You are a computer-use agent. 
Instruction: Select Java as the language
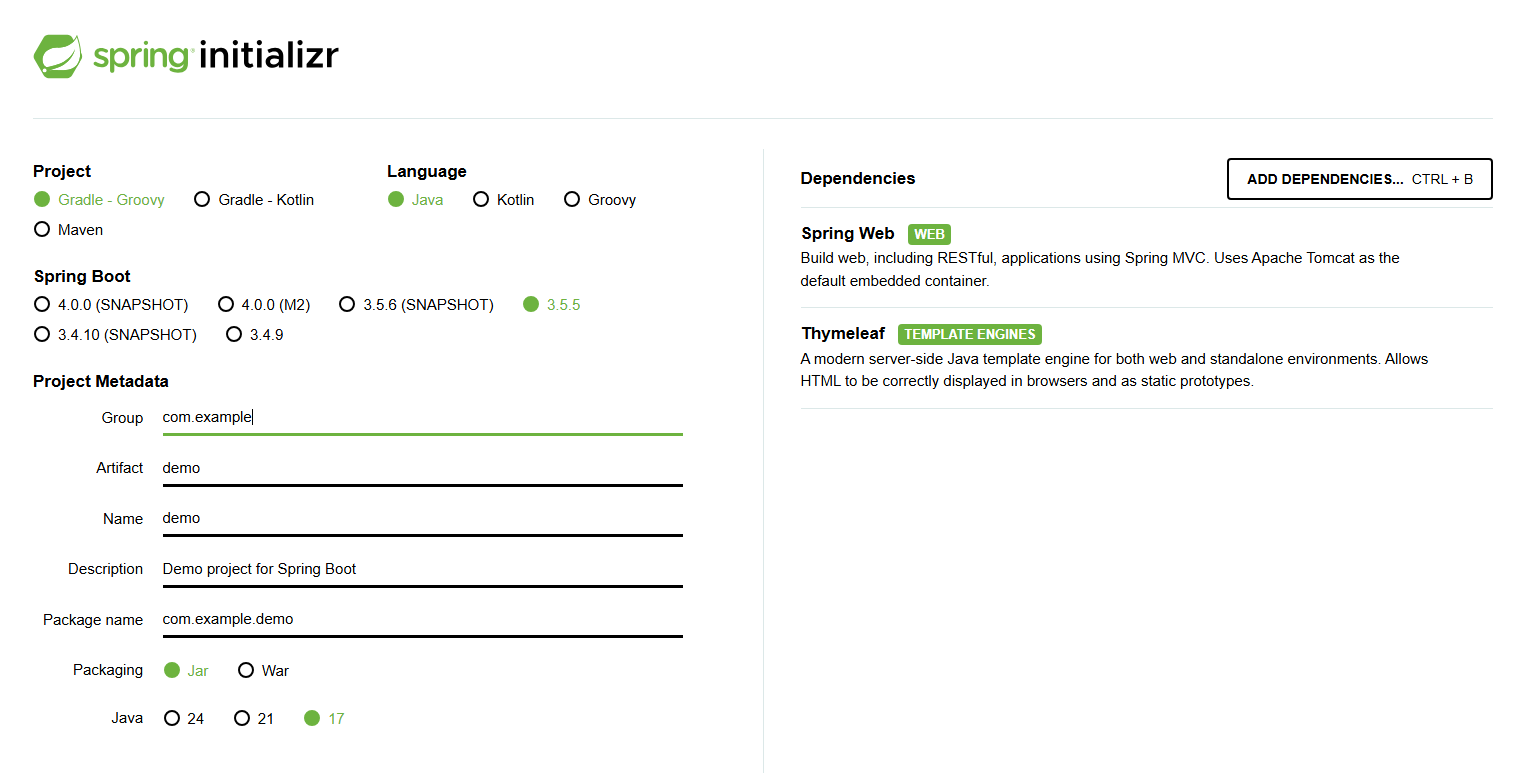tap(415, 200)
